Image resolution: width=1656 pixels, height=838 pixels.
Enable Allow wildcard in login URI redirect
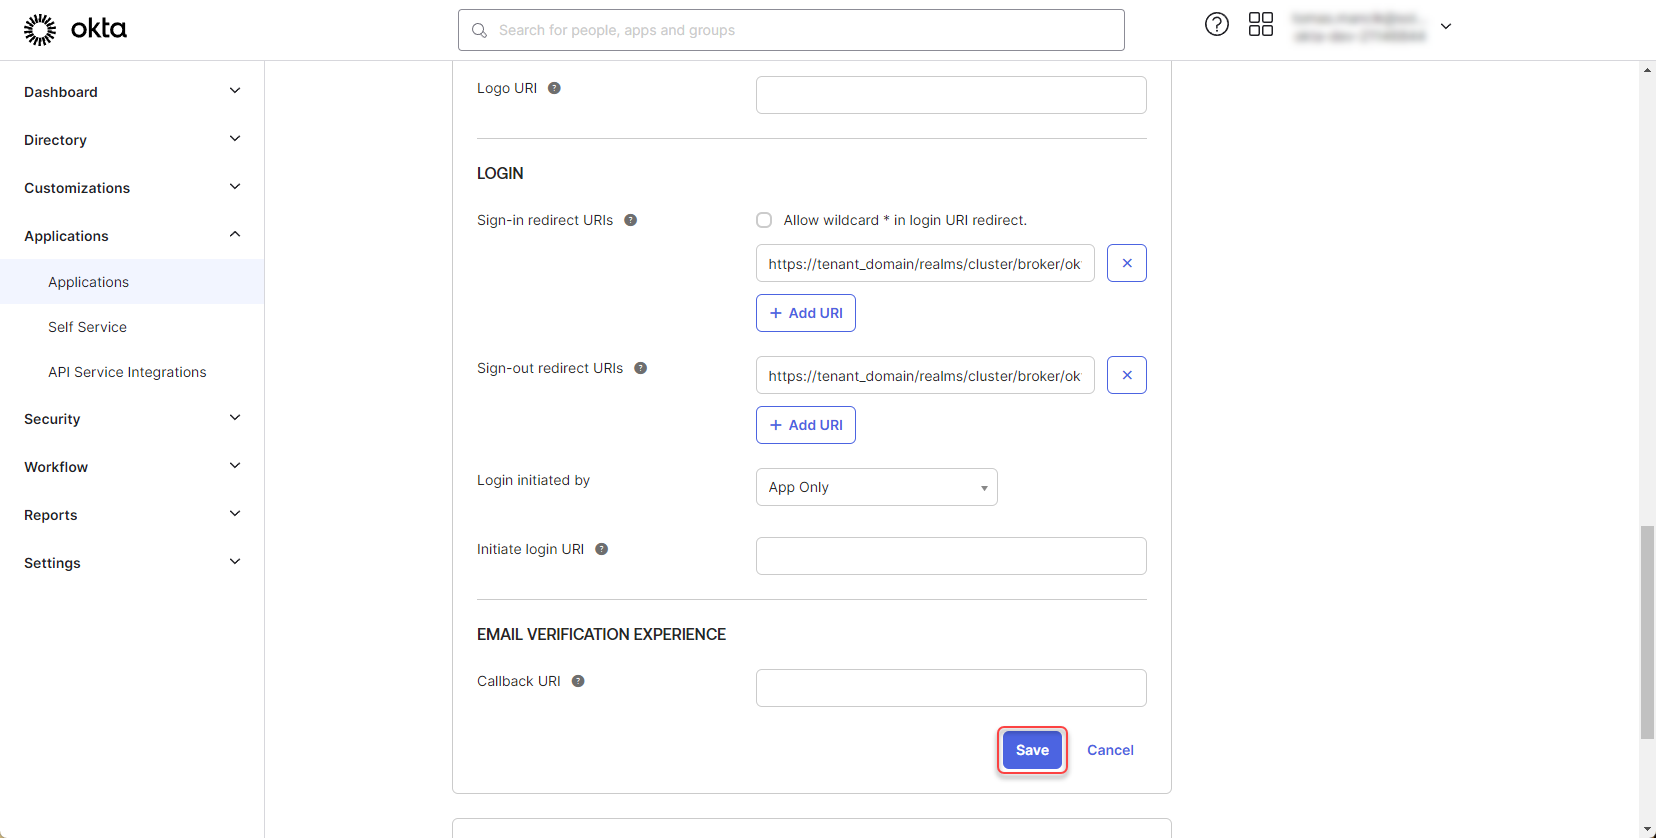coord(764,220)
